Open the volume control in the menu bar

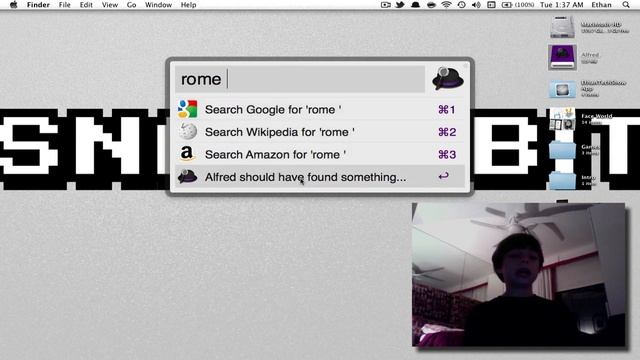pyautogui.click(x=476, y=5)
